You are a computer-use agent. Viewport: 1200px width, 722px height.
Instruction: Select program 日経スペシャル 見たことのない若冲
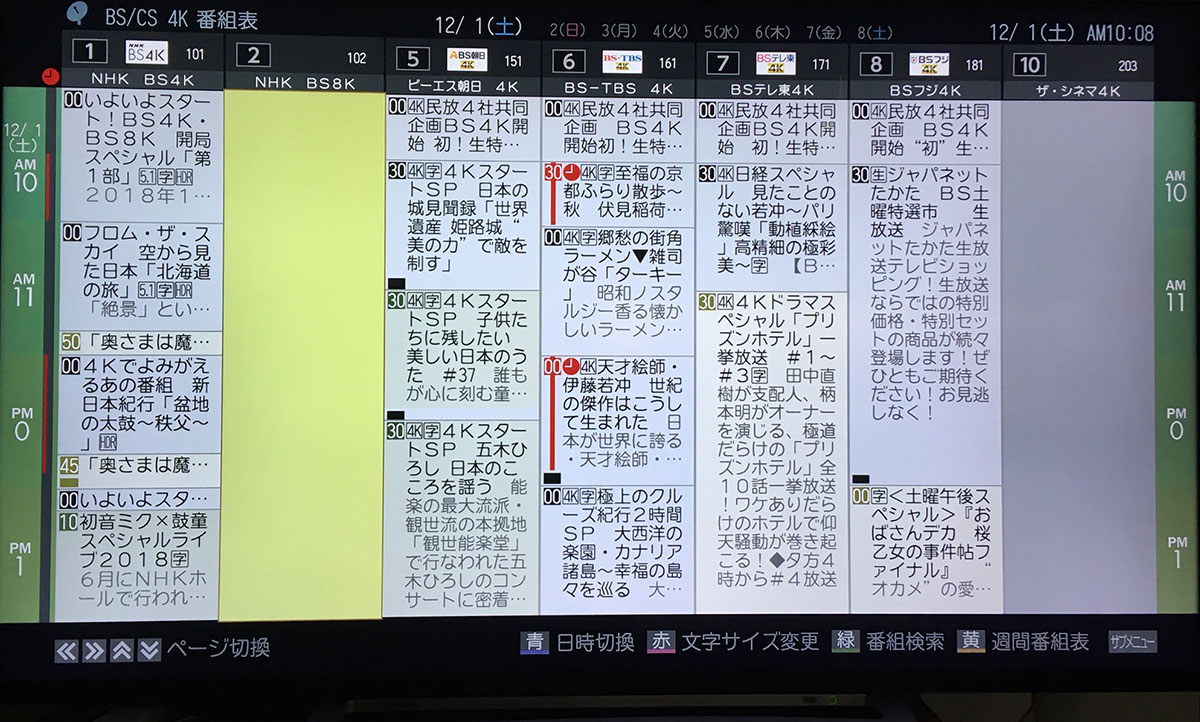click(773, 227)
